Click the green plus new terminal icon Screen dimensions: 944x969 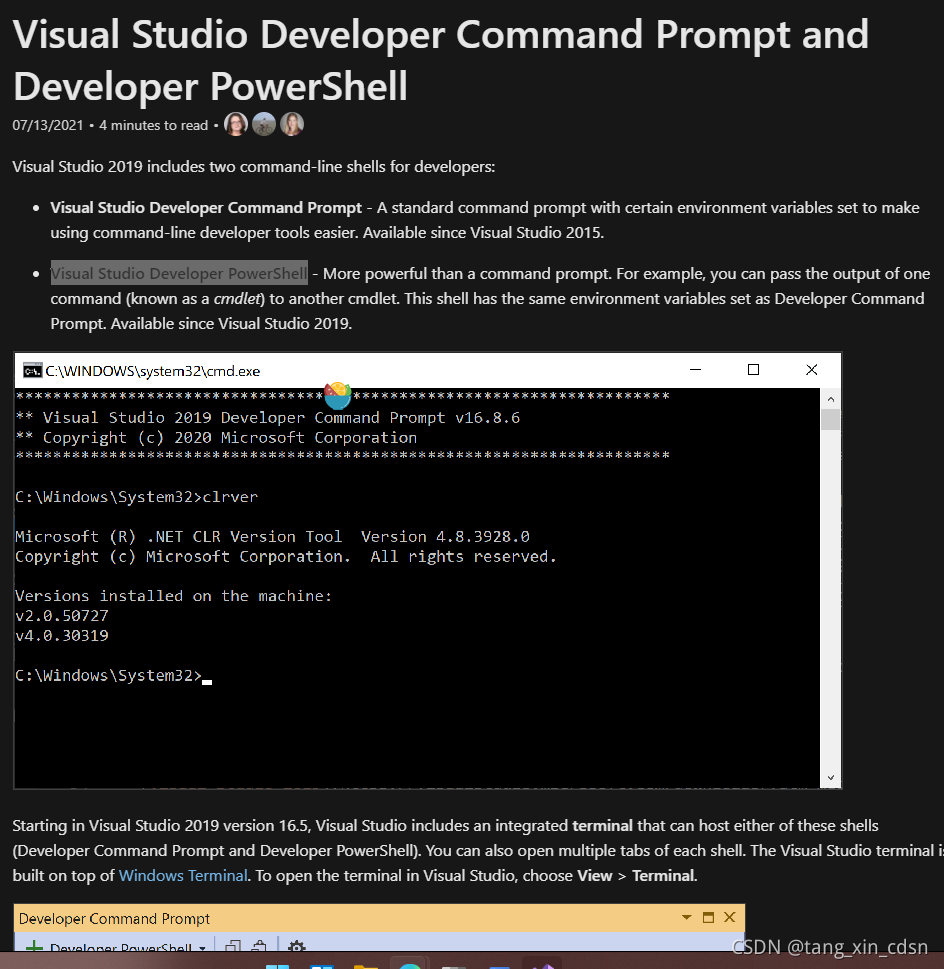click(x=34, y=947)
